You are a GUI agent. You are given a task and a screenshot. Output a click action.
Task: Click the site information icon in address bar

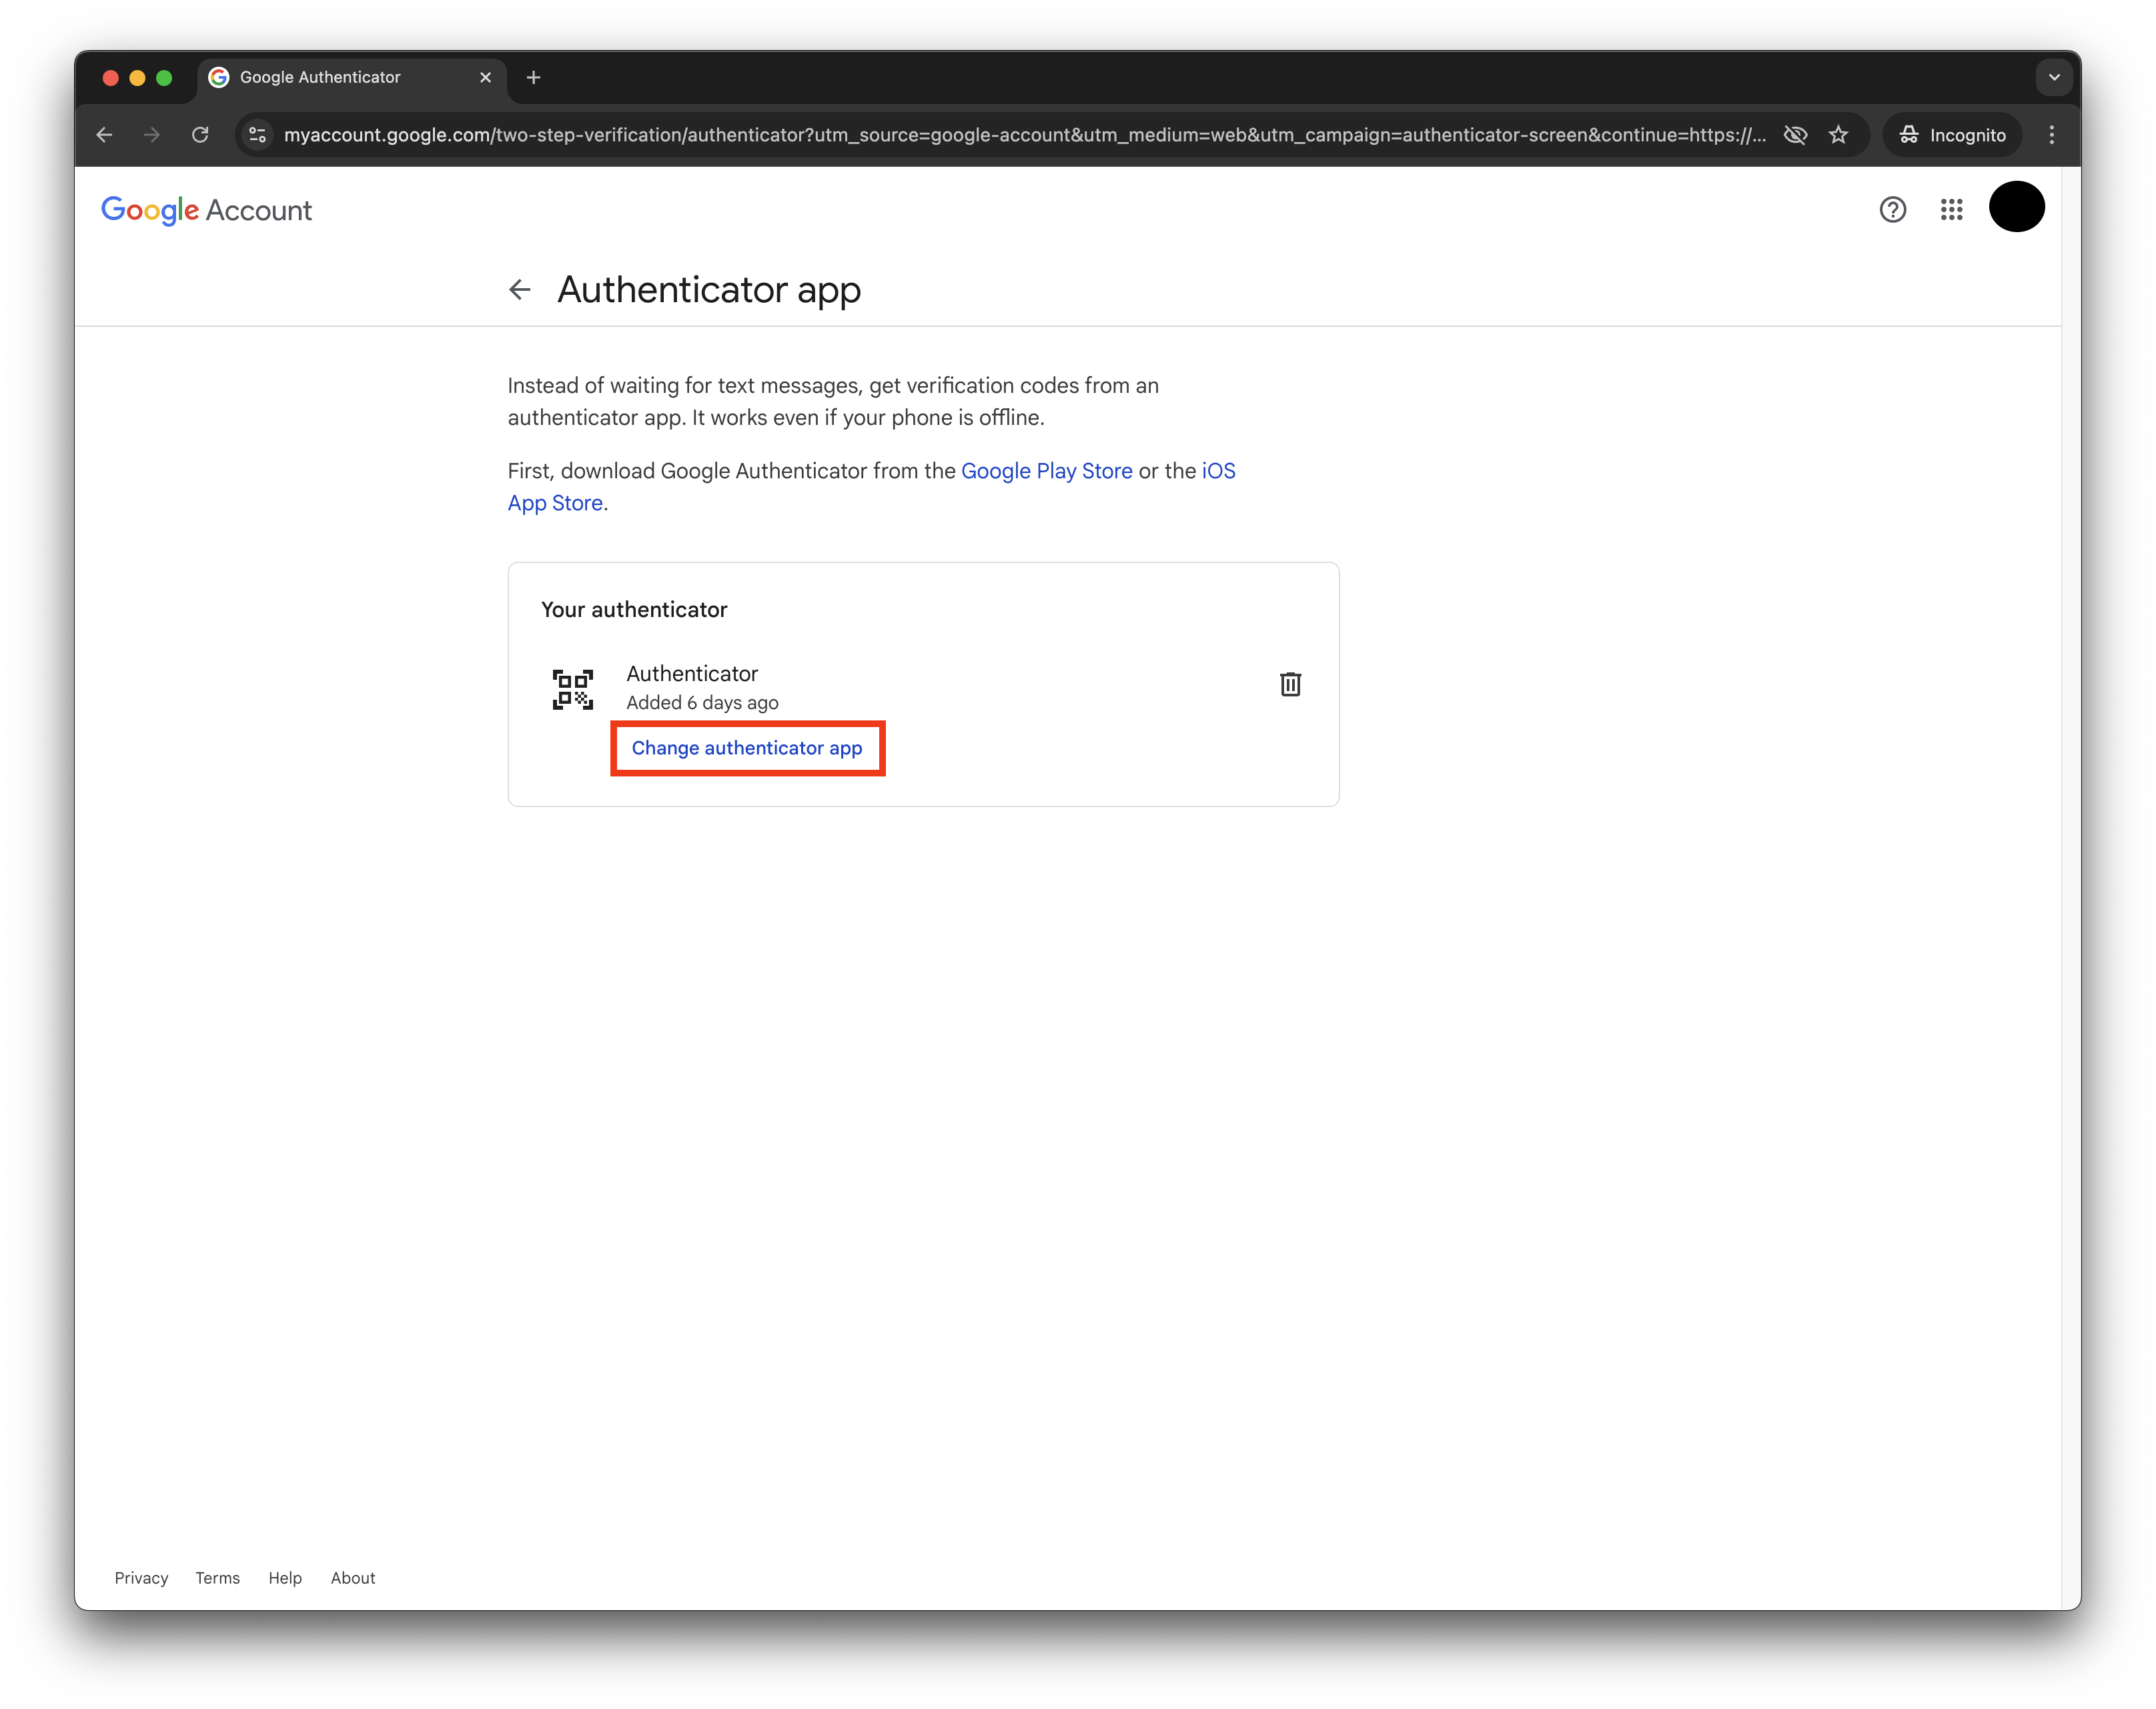coord(258,135)
